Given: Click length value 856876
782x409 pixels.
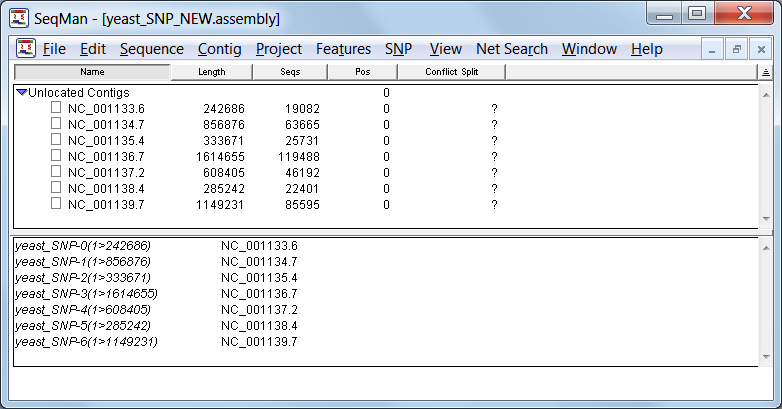Looking at the screenshot, I should click(224, 125).
